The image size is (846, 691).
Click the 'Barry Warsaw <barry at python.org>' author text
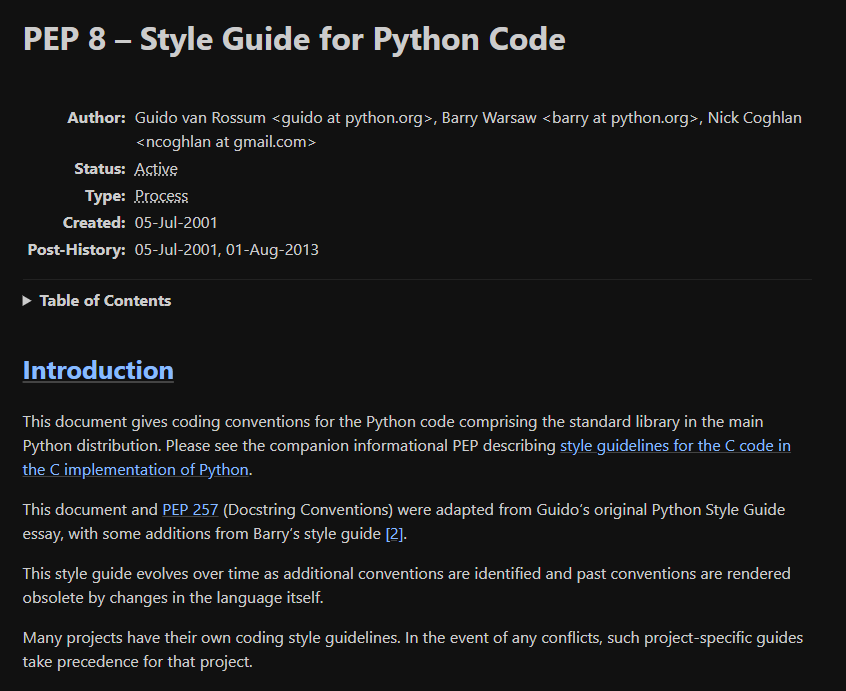(570, 118)
